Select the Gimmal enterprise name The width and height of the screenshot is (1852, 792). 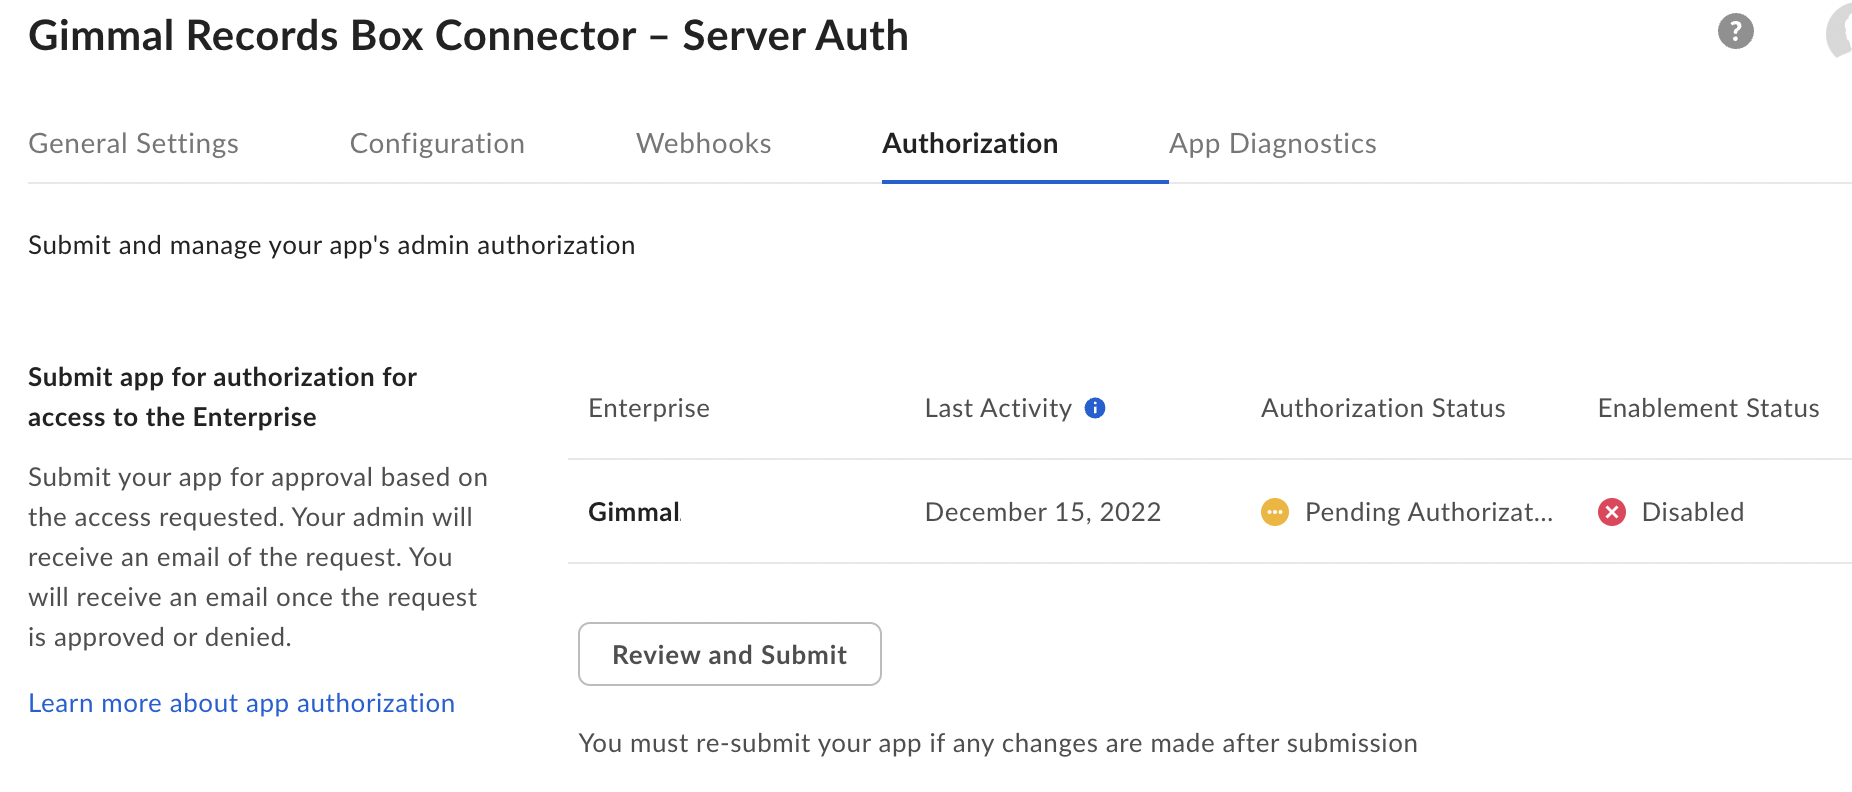[x=634, y=512]
